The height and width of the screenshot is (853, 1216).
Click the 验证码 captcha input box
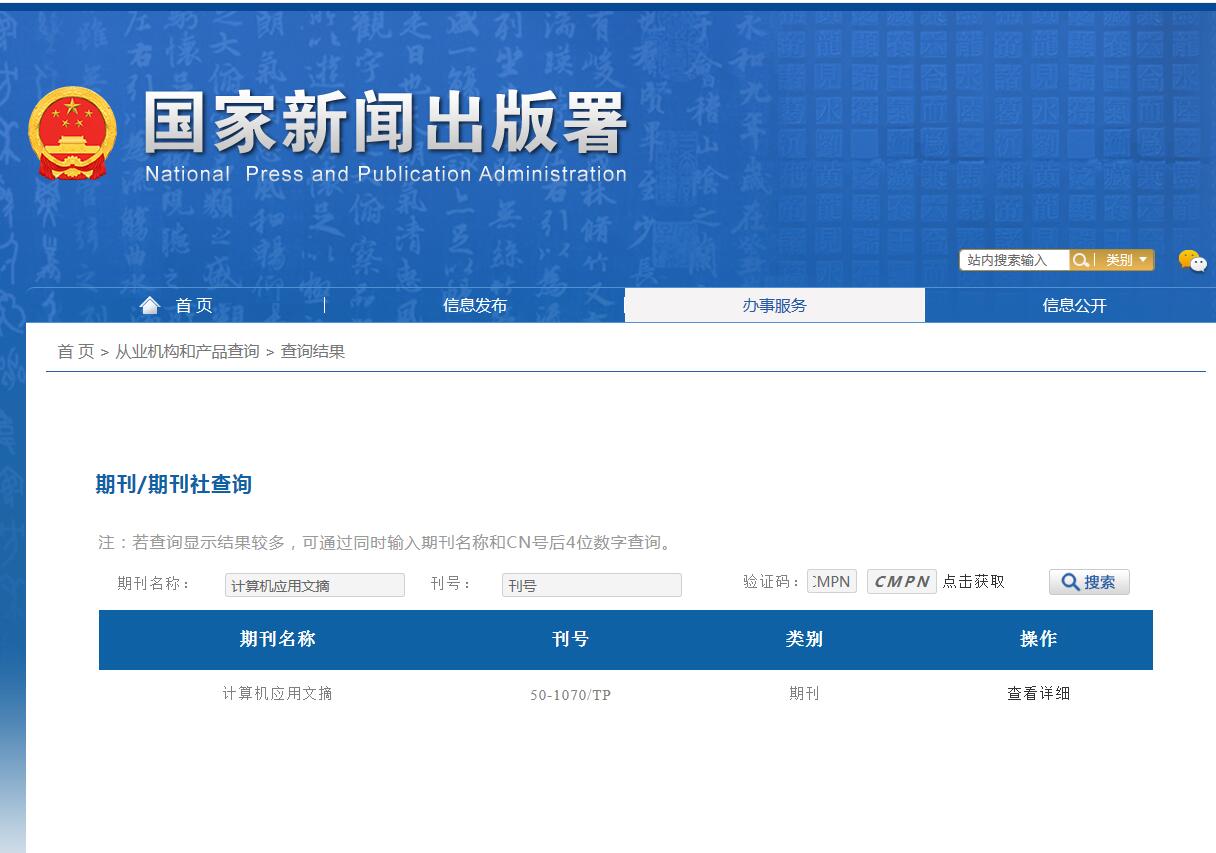(833, 581)
